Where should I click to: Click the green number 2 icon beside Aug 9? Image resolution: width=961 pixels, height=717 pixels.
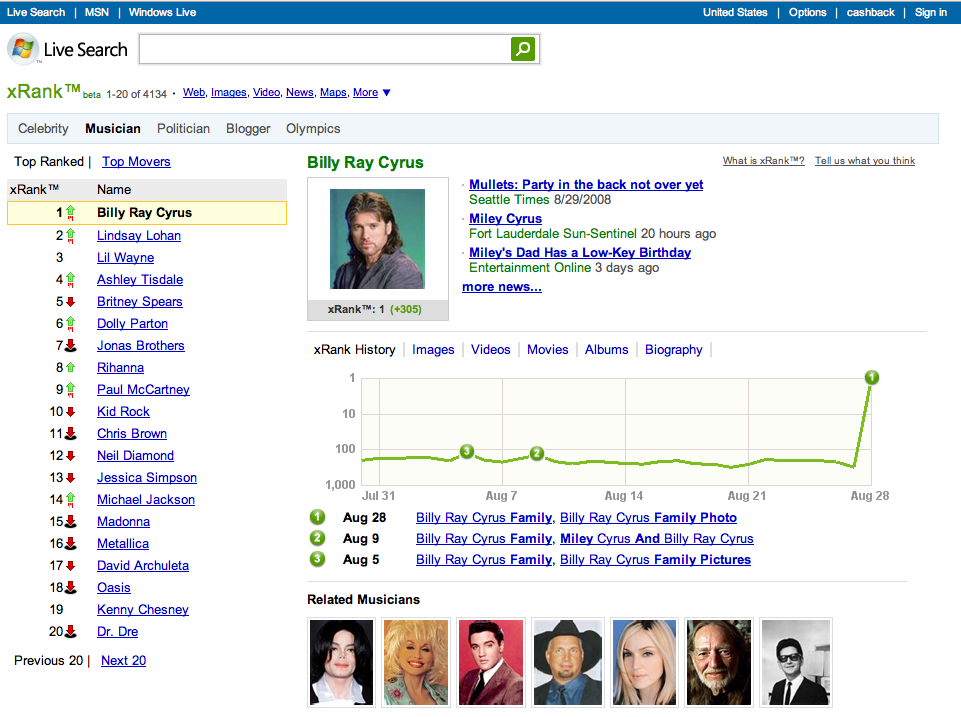click(318, 538)
